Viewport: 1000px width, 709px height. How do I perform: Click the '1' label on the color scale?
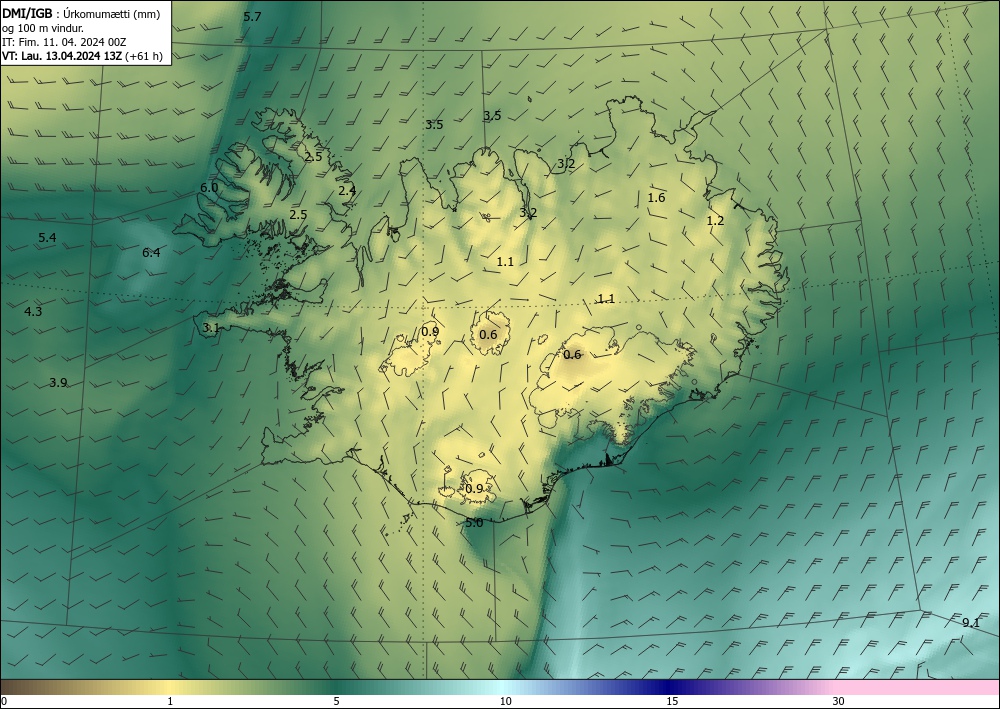170,701
